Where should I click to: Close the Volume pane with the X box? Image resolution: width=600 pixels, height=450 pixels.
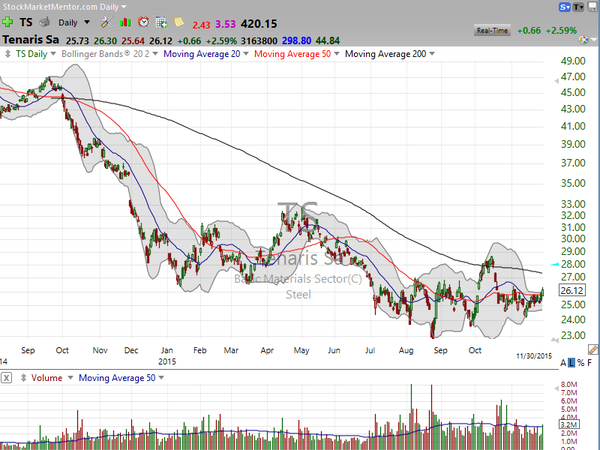coord(7,378)
